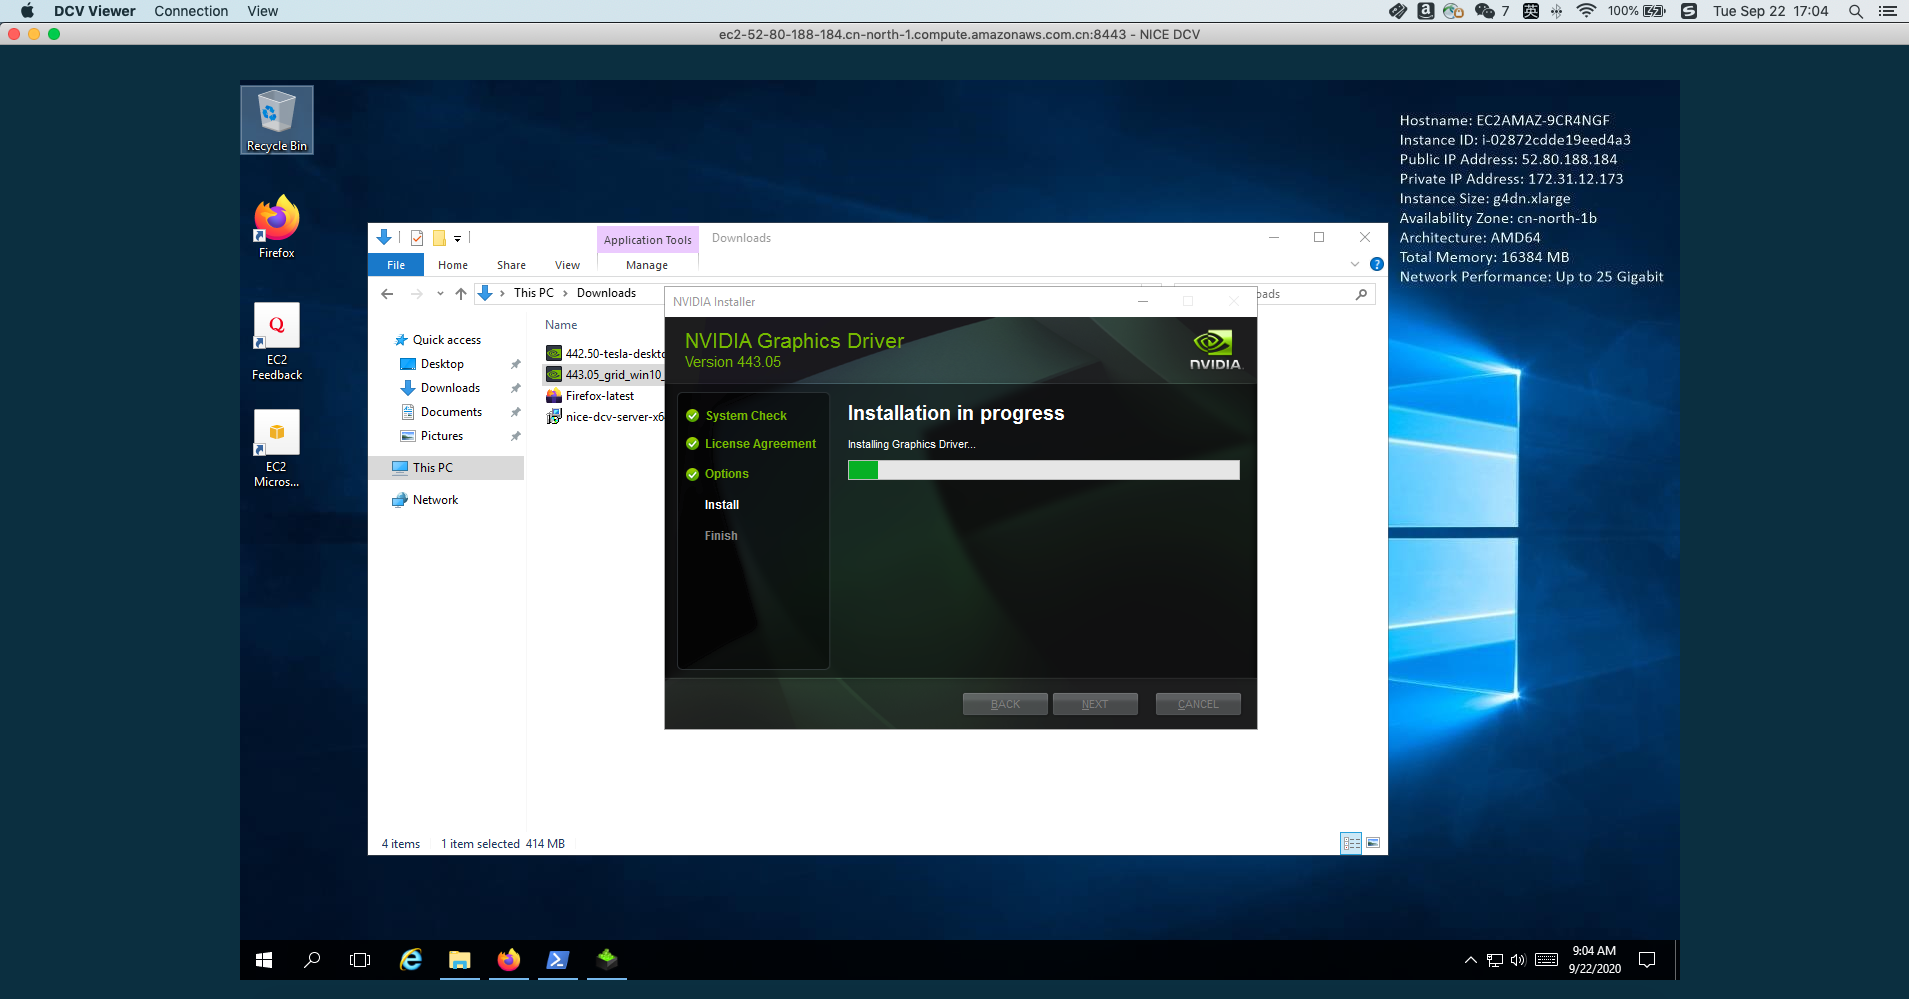Select Application Tools contextual tab
This screenshot has width=1909, height=999.
648,240
